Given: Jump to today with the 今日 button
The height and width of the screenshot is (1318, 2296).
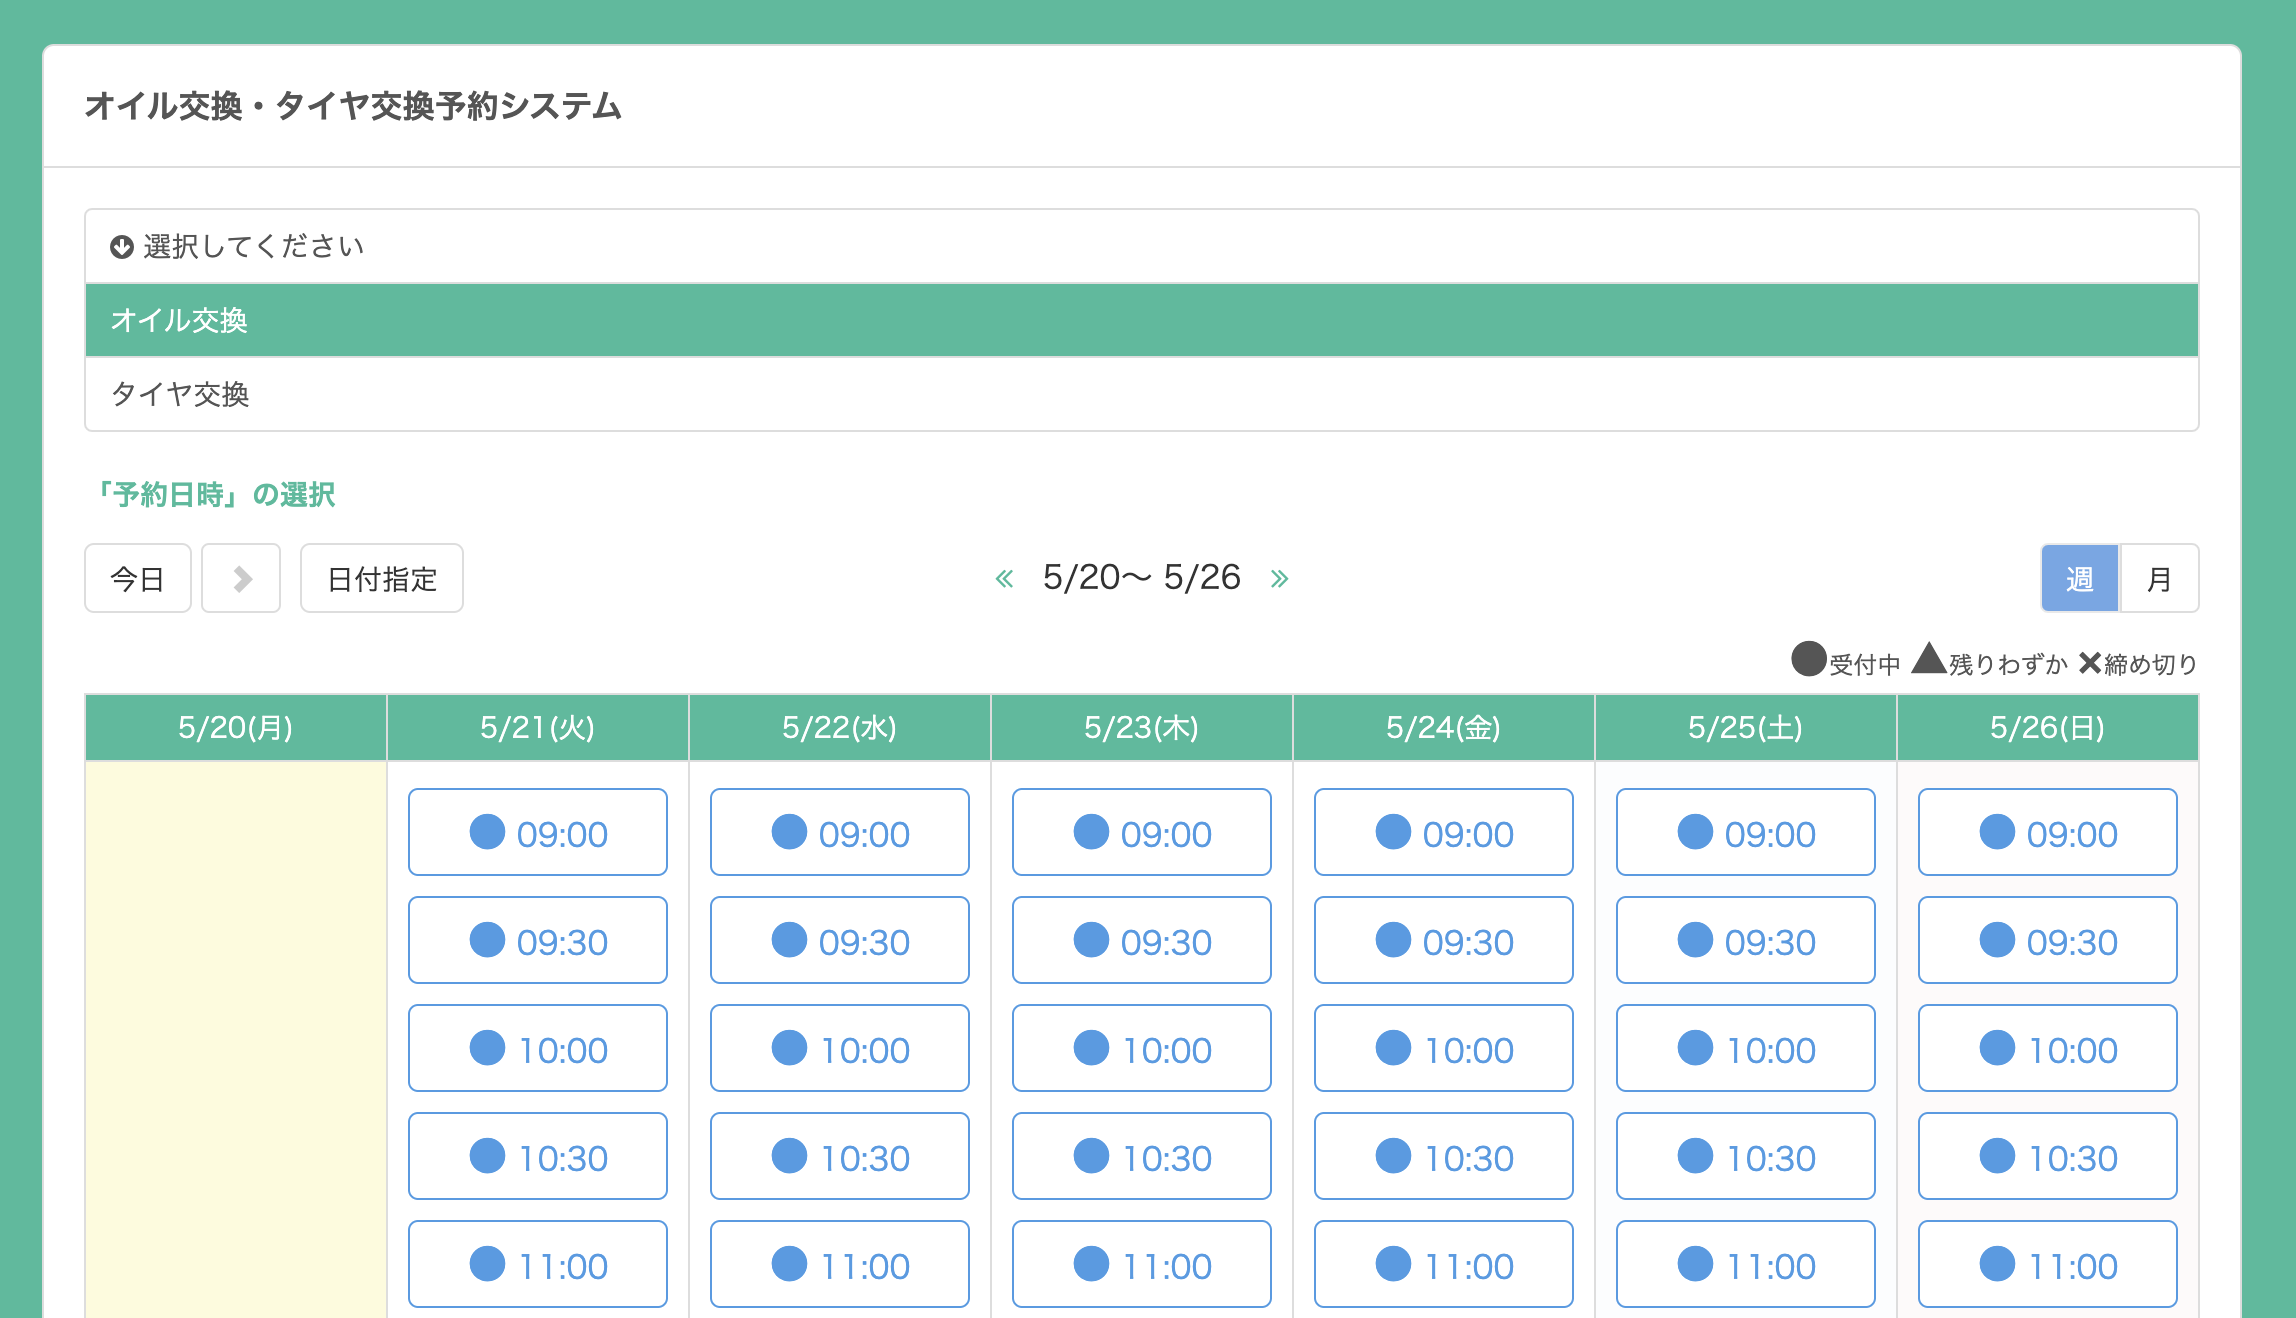Looking at the screenshot, I should [138, 578].
